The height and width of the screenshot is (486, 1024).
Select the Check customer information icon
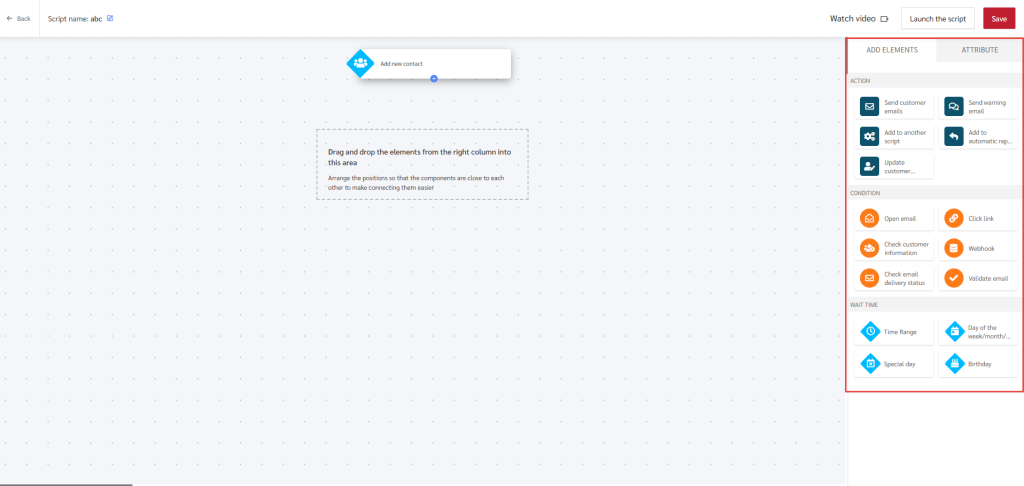click(869, 248)
